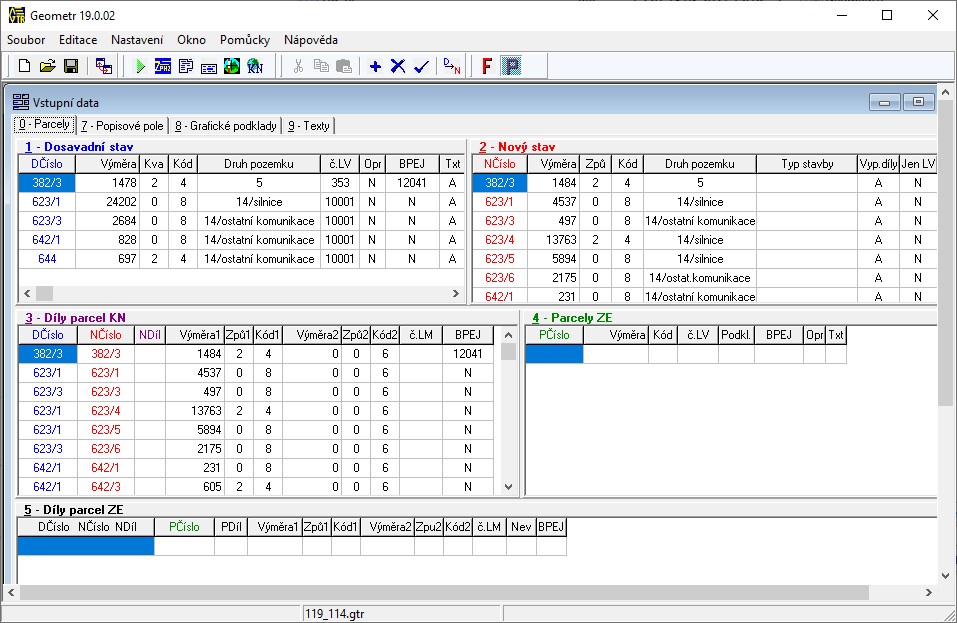Switch to the 9 - Texty tab
Image resolution: width=957 pixels, height=623 pixels.
coord(309,126)
